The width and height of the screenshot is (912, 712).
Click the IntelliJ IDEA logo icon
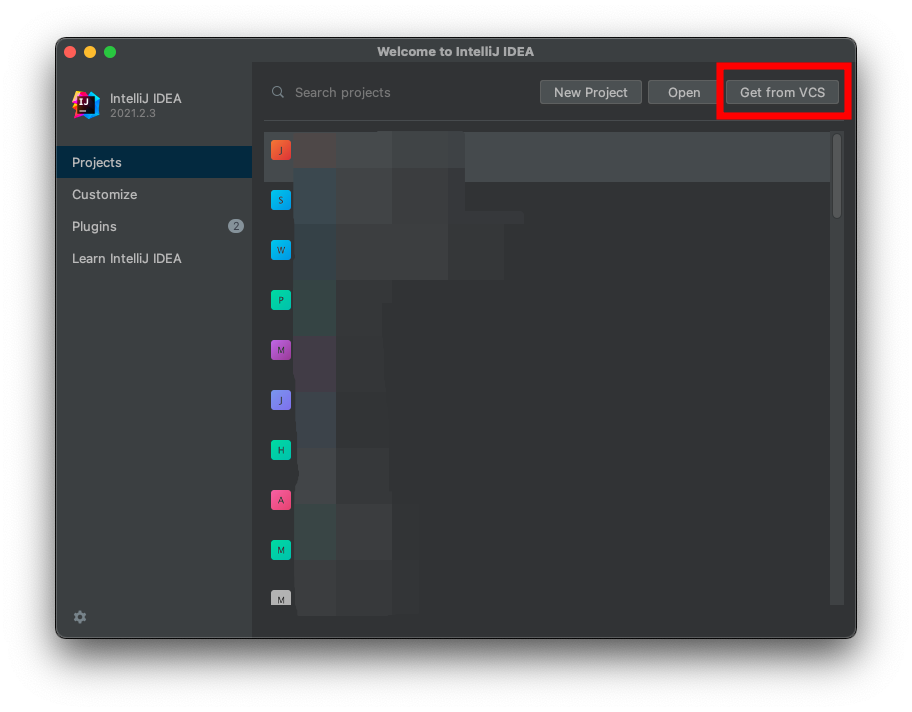[86, 105]
